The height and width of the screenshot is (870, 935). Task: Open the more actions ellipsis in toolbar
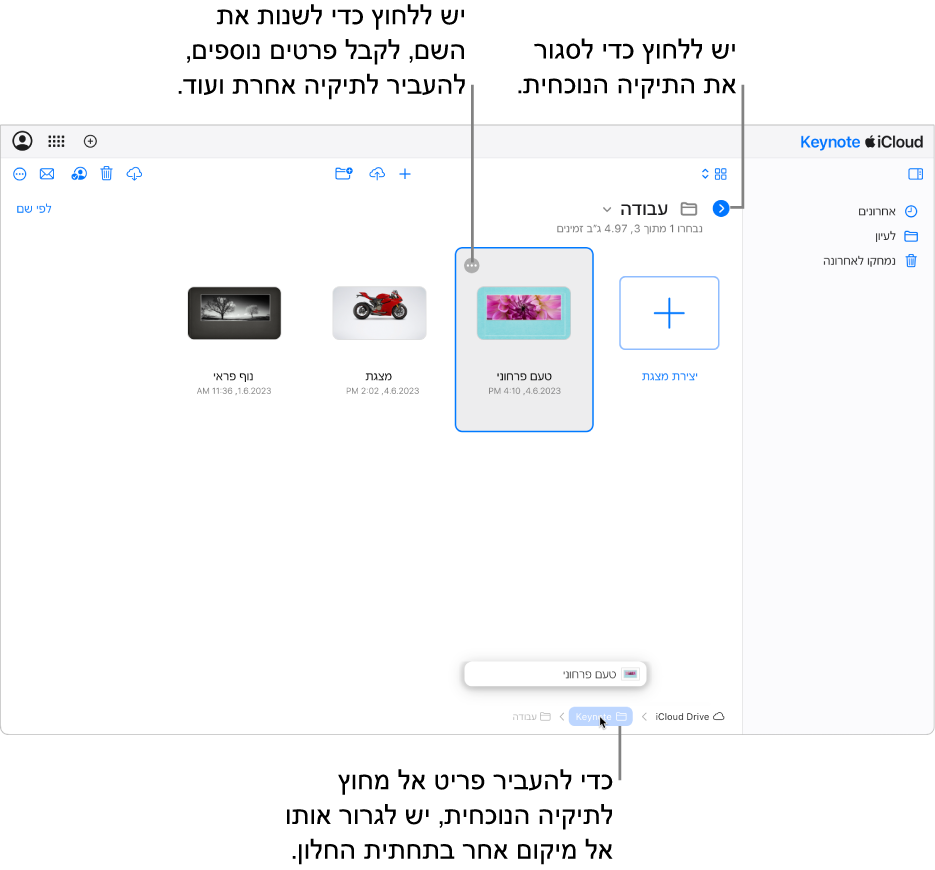coord(20,174)
